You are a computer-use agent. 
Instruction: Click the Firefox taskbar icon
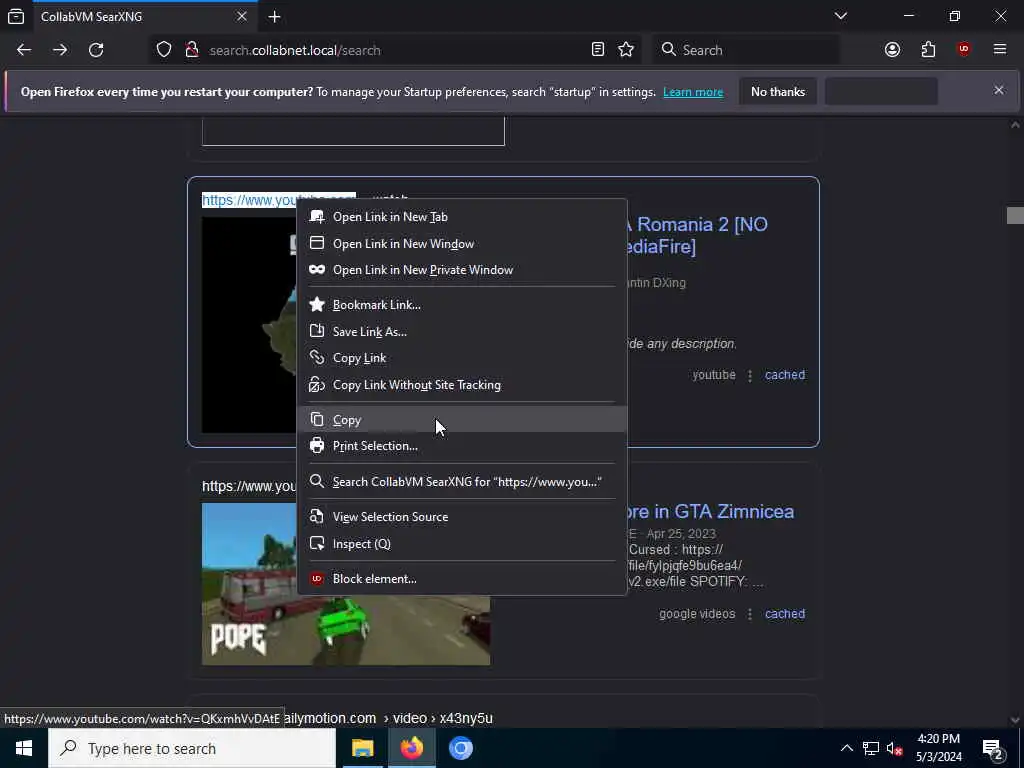(411, 748)
